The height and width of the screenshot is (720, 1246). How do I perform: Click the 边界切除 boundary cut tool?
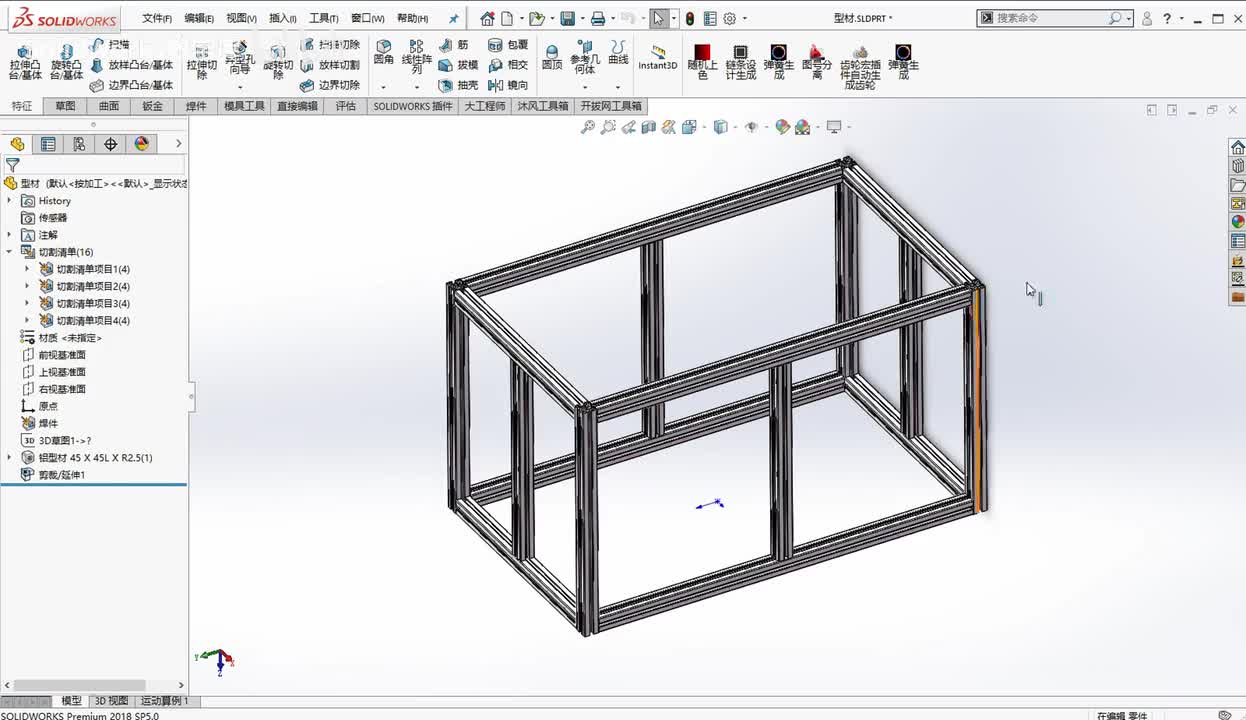pyautogui.click(x=330, y=85)
